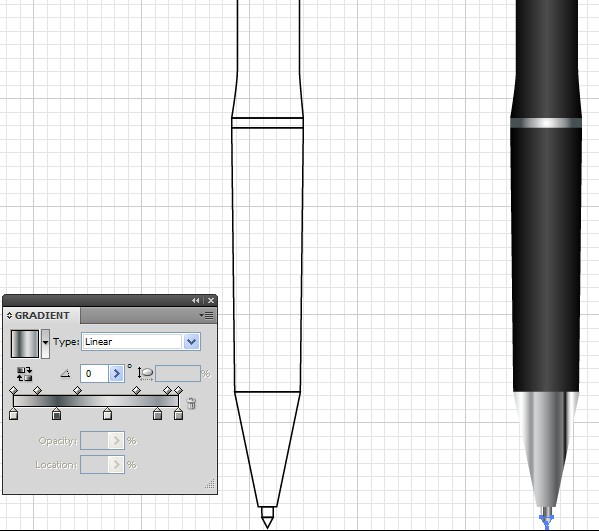
Task: Select the leftmost gradient color stop
Action: point(13,414)
